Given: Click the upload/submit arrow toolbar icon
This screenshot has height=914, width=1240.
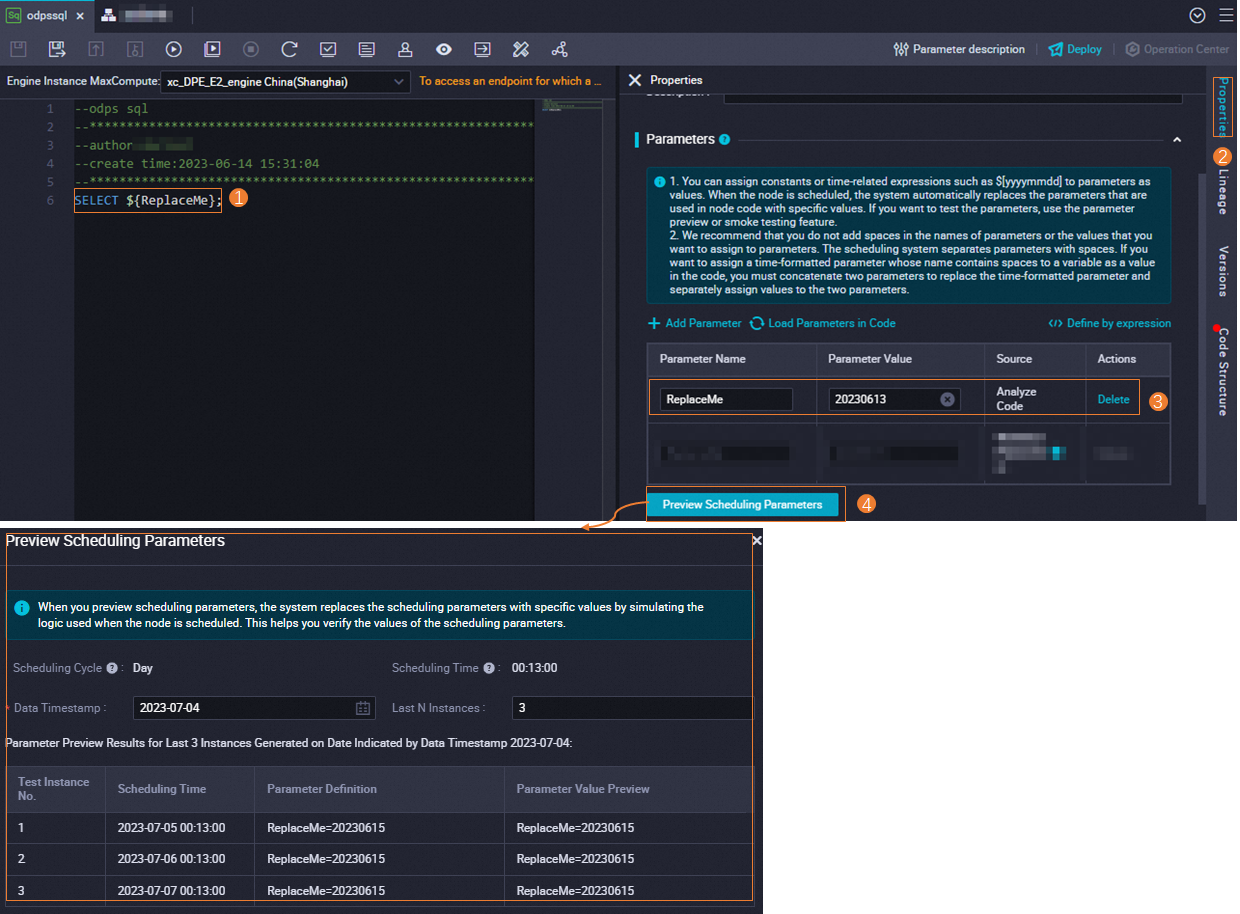Looking at the screenshot, I should point(96,49).
